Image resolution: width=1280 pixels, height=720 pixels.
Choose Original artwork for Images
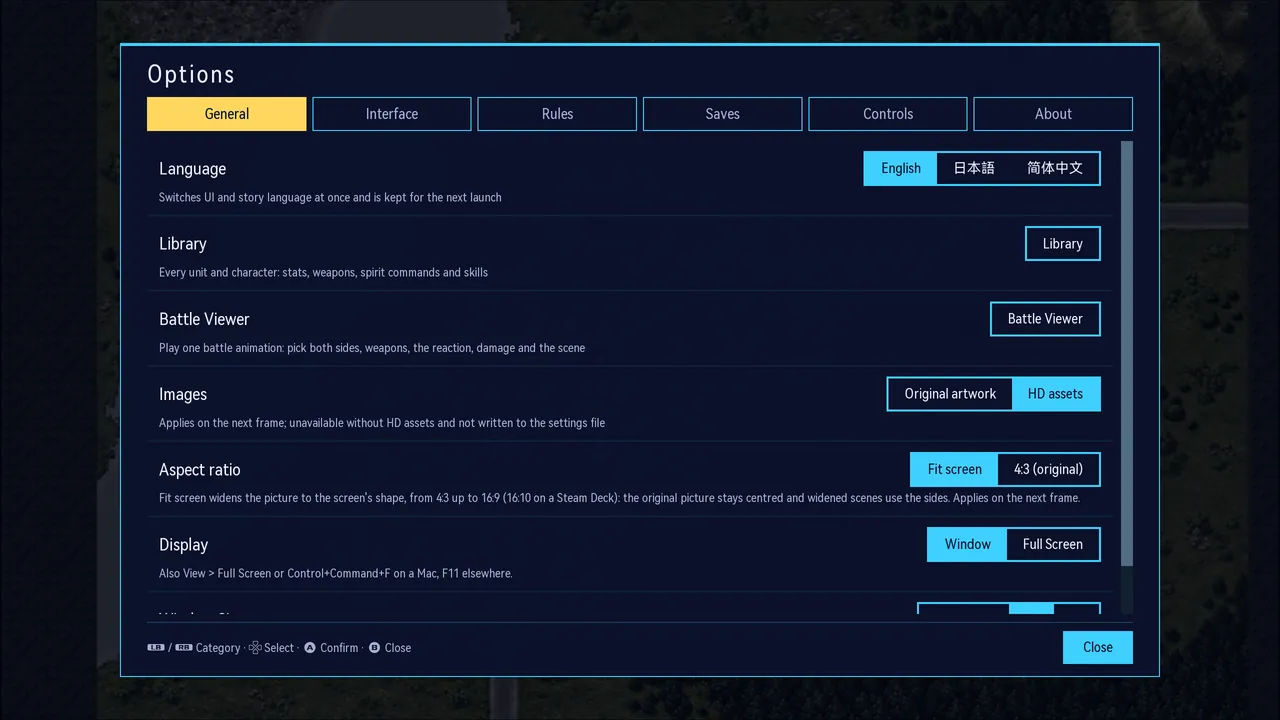point(950,394)
